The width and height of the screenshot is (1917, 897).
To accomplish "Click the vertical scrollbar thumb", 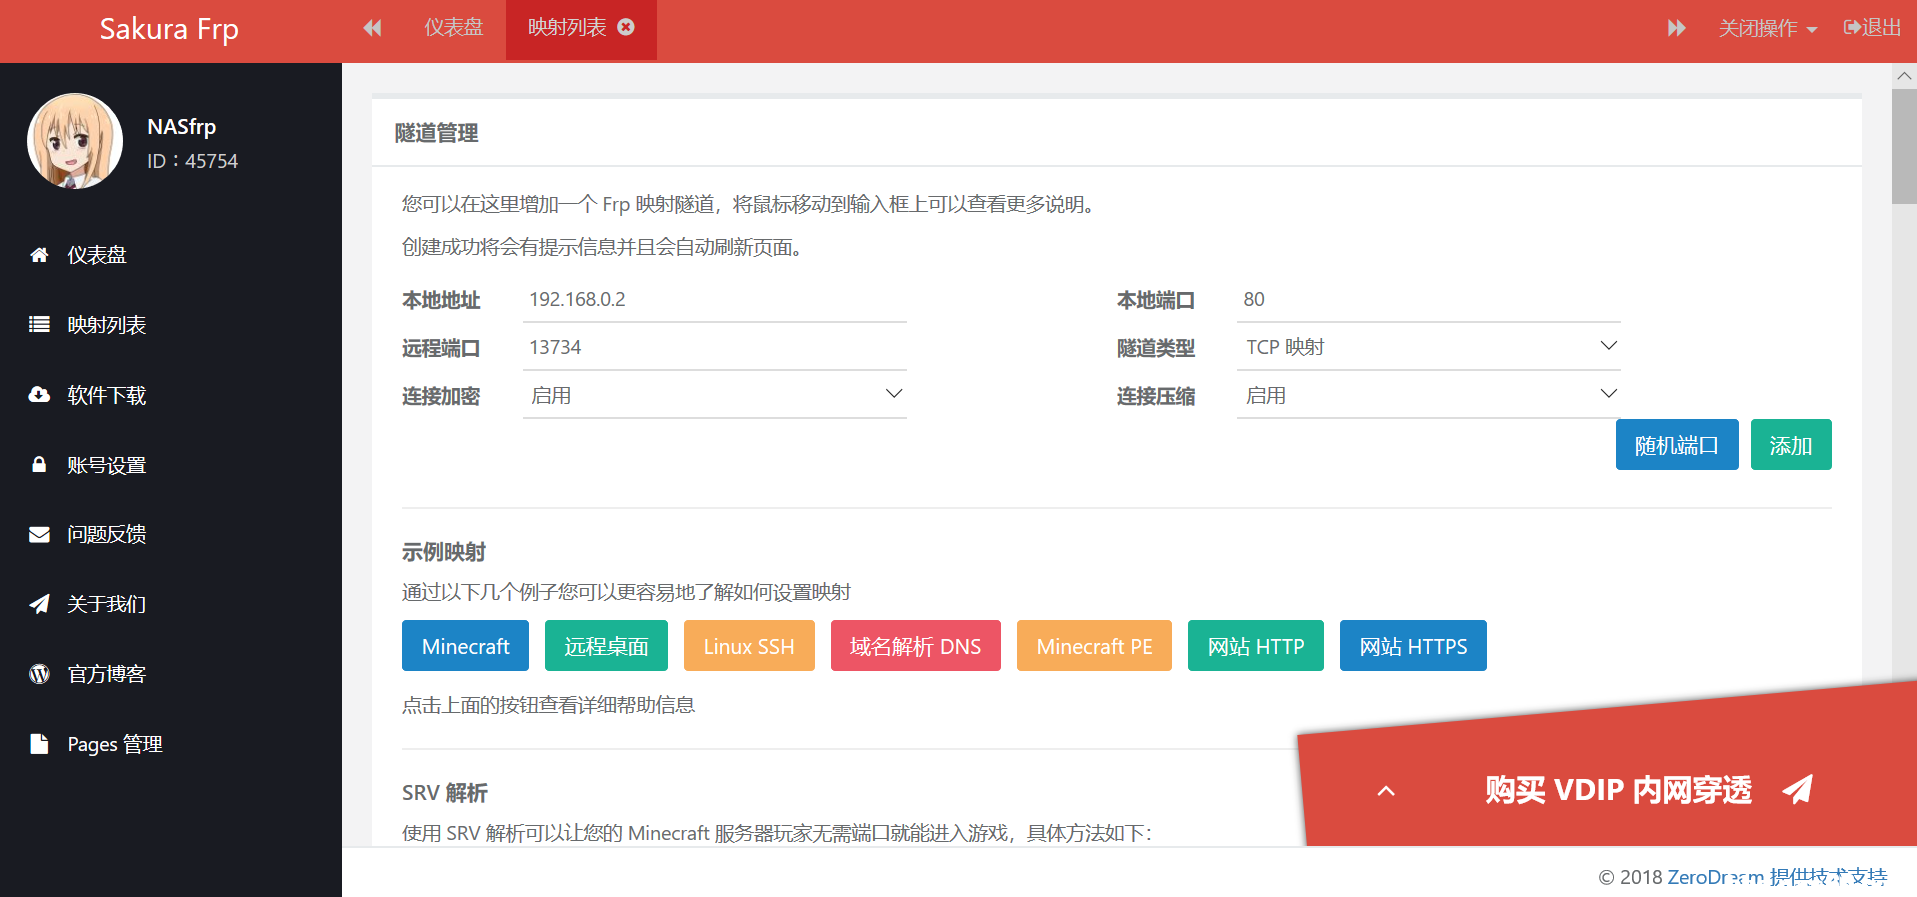I will pyautogui.click(x=1904, y=146).
